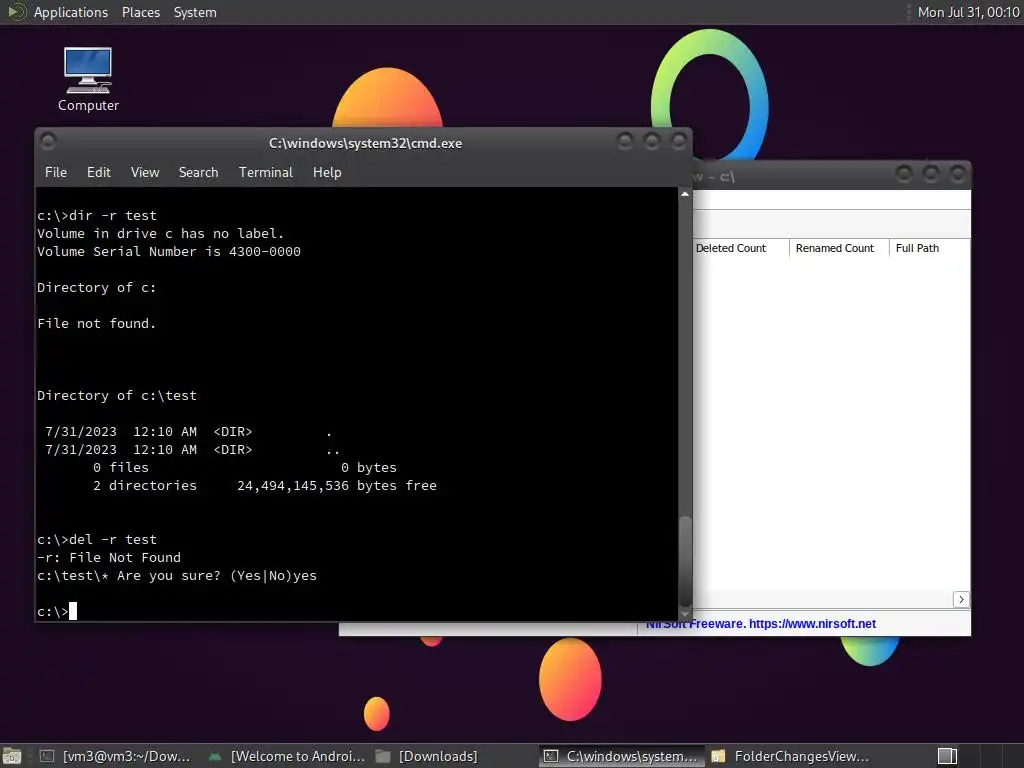The width and height of the screenshot is (1024, 768).
Task: Click the terminal icon of cmd.exe taskbar item
Action: point(551,756)
